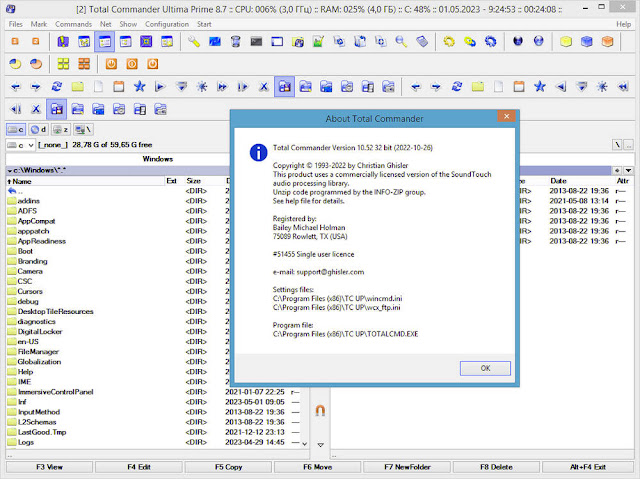The image size is (640, 479).
Task: Select the DesktopTileResources folder
Action: pyautogui.click(x=56, y=311)
